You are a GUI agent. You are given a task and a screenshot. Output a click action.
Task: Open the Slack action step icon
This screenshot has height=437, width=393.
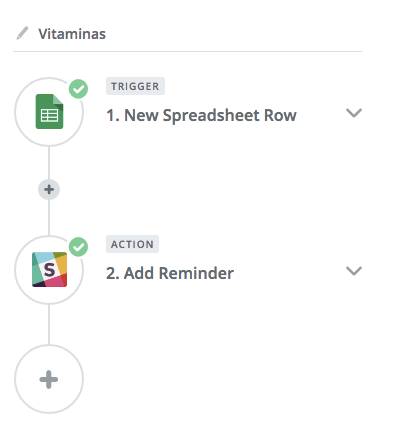point(49,269)
